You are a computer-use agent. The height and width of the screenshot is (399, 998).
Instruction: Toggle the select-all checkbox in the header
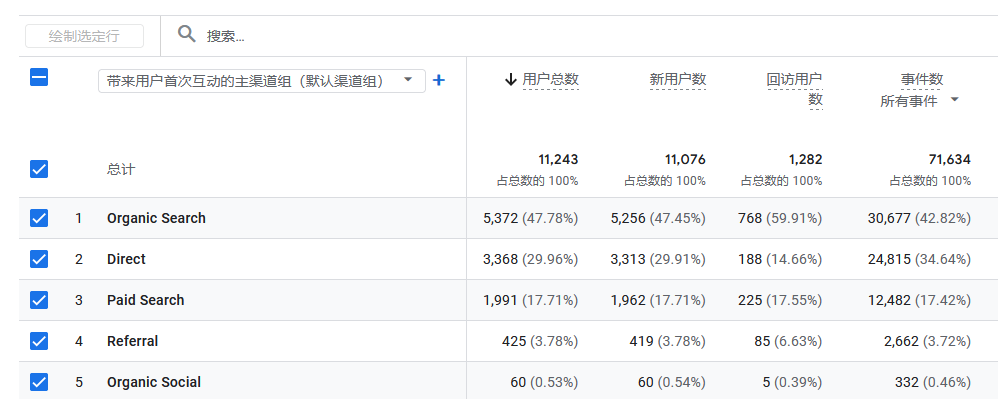click(x=39, y=78)
